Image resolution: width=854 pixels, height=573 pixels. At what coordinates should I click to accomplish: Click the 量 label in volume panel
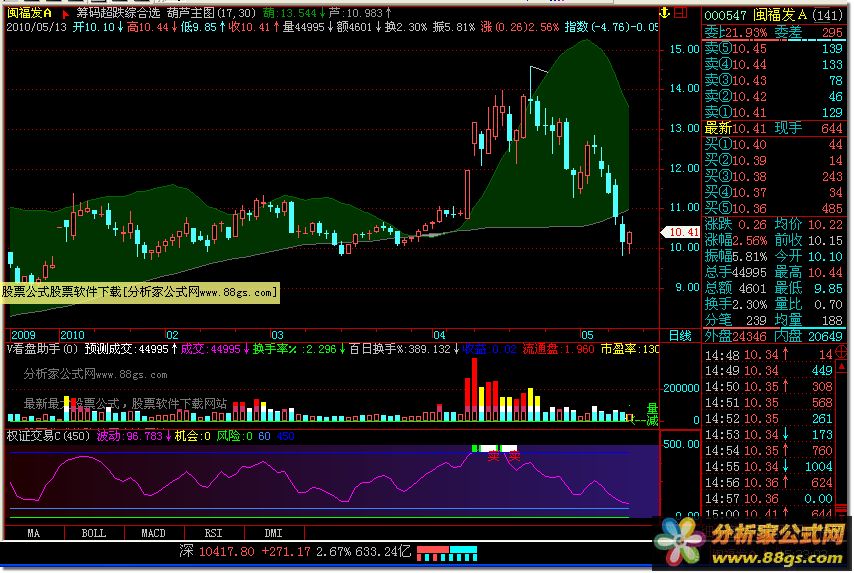coord(652,408)
